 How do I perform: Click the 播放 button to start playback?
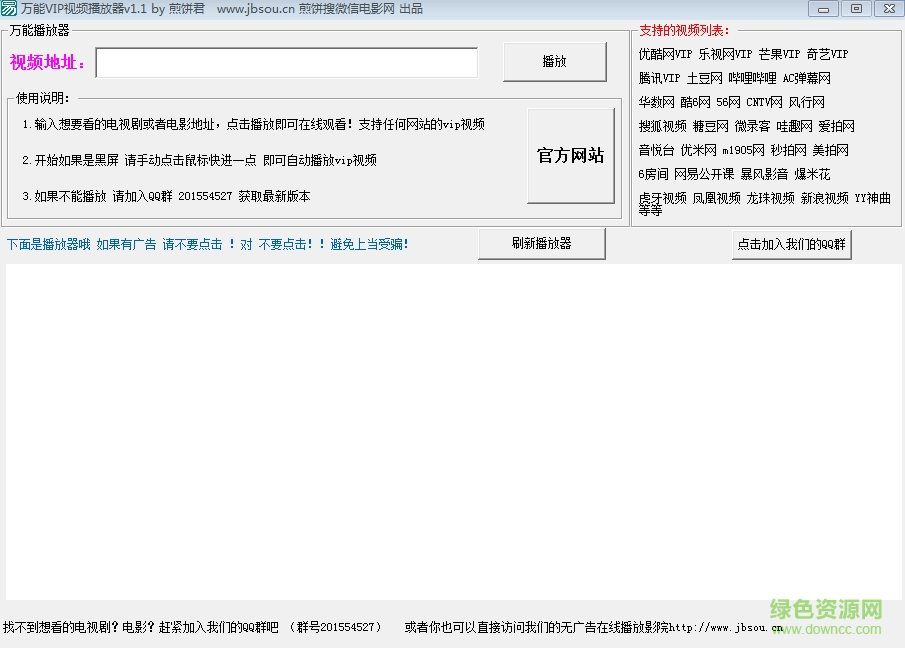[553, 61]
